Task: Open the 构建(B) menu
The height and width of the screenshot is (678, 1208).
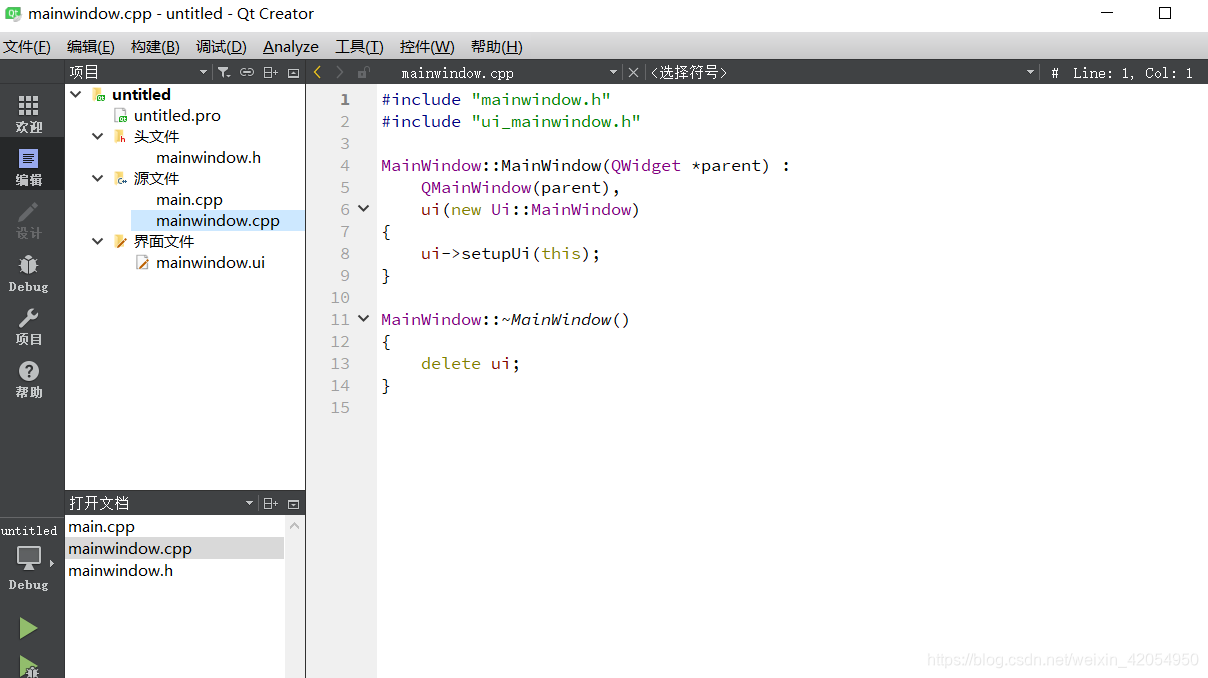Action: [155, 47]
